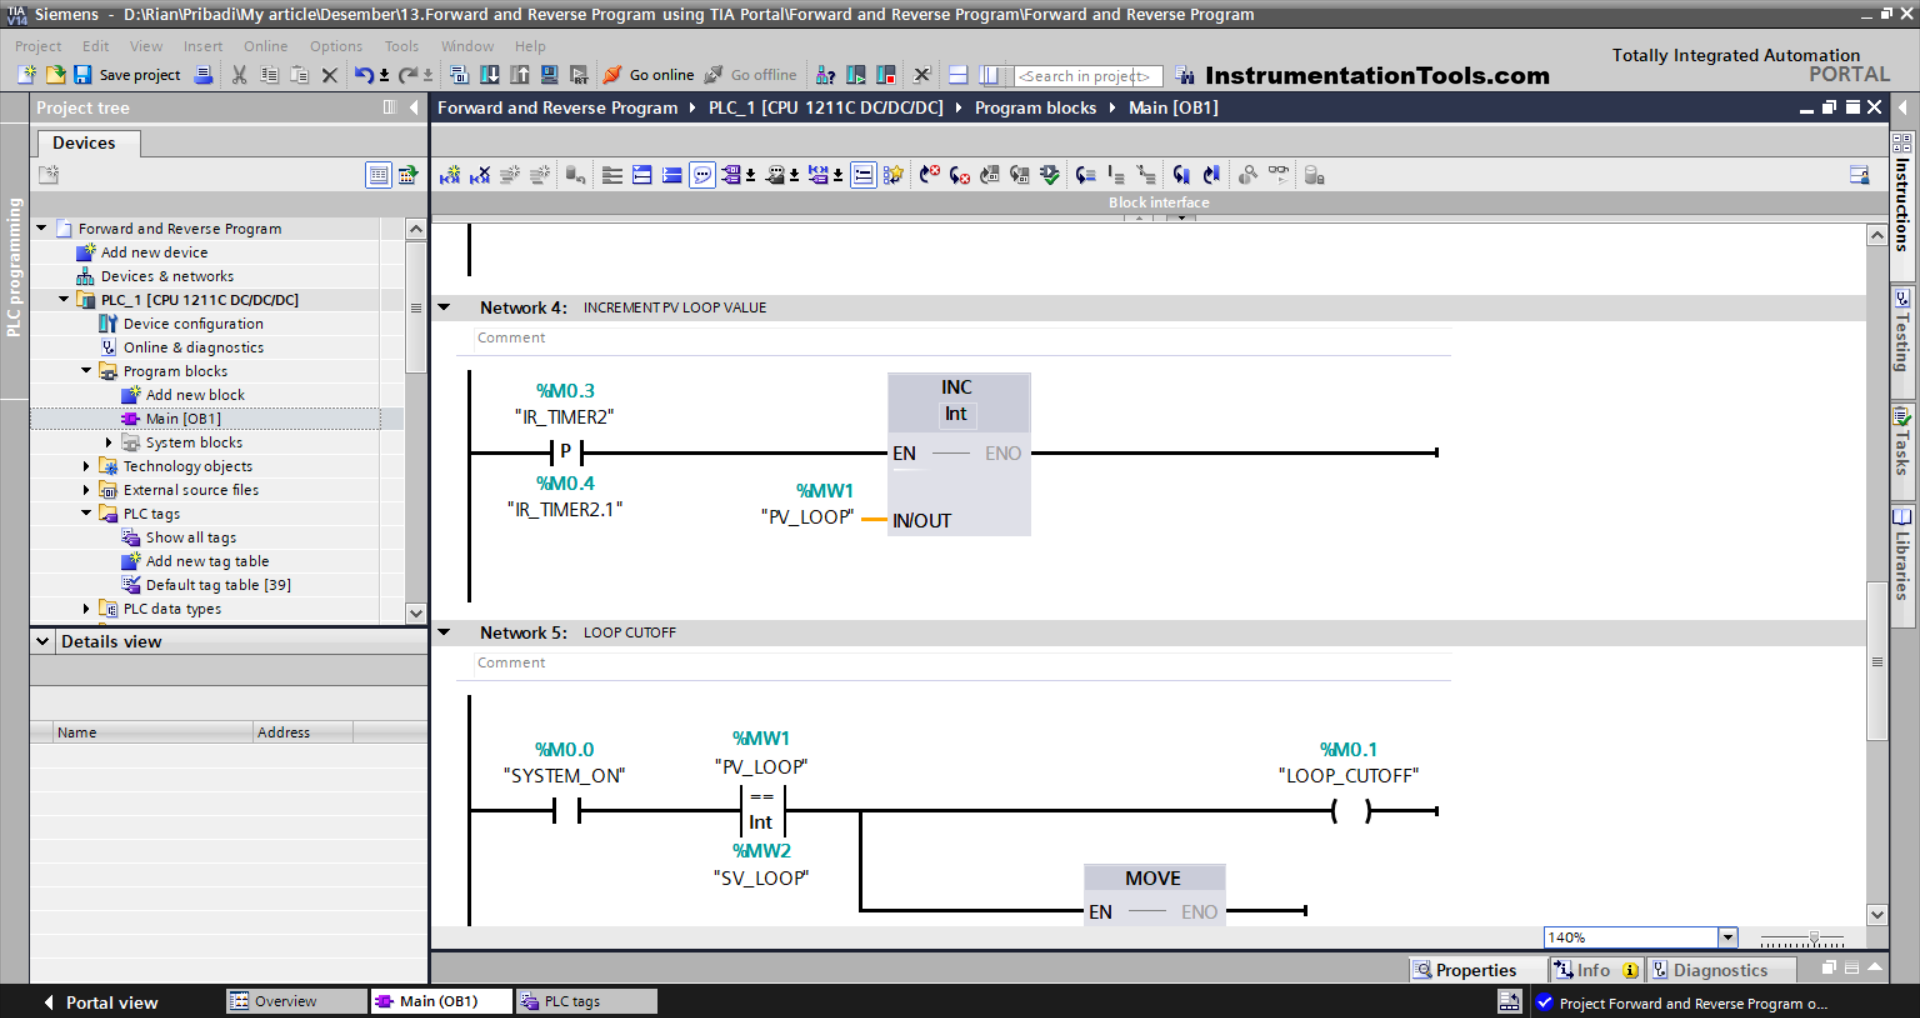Image resolution: width=1920 pixels, height=1018 pixels.
Task: Click the Go online button
Action: (649, 75)
